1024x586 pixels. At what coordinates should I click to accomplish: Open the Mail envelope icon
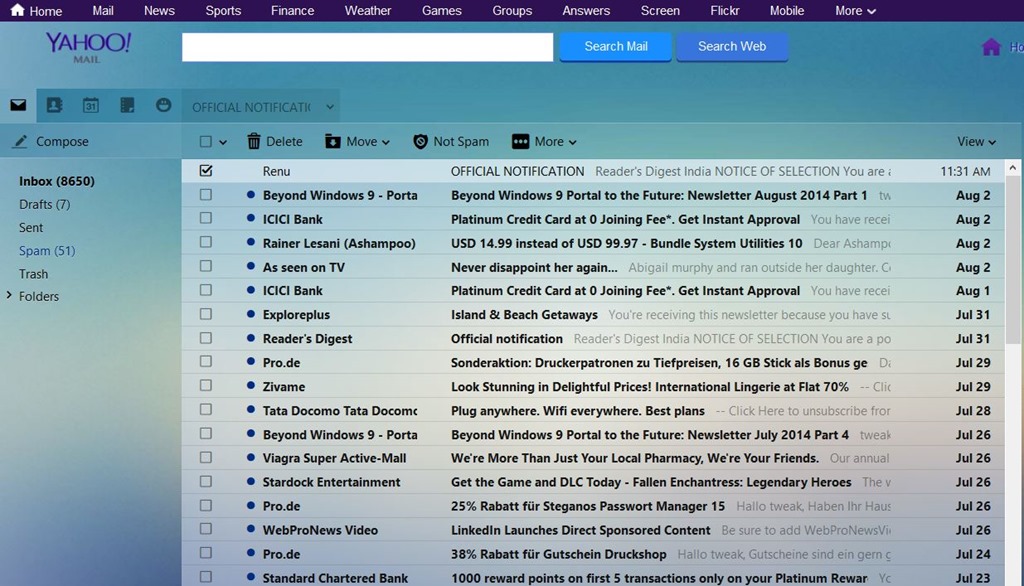(17, 105)
